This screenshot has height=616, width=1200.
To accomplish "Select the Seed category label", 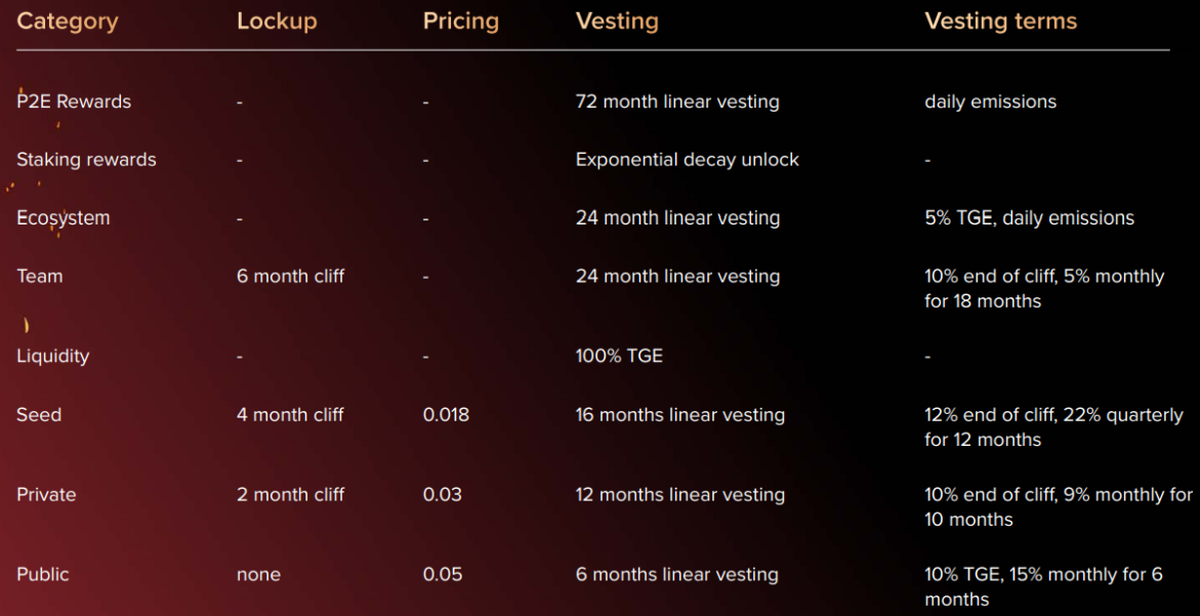I will tap(39, 415).
